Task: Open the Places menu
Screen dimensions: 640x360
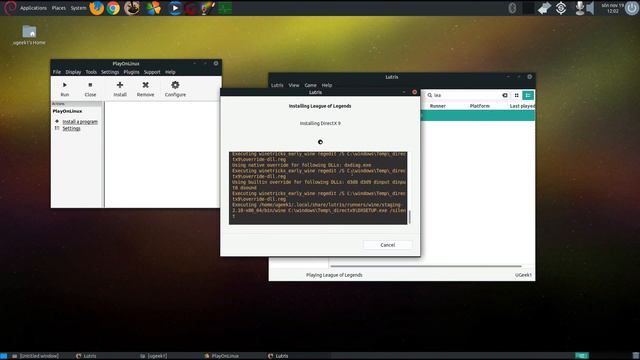Action: click(x=59, y=8)
